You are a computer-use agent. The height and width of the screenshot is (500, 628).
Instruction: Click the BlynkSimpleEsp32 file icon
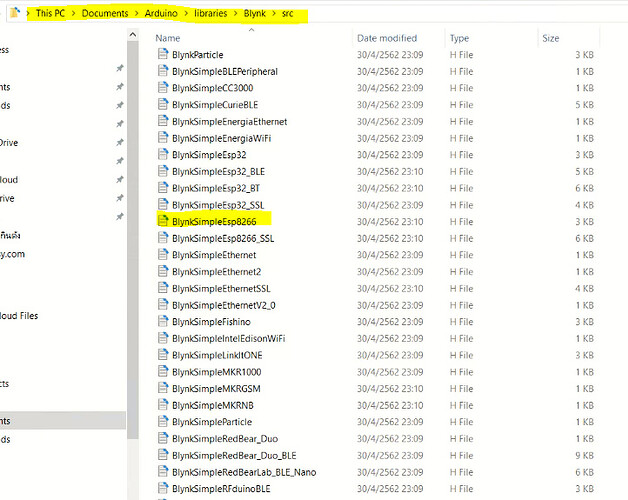163,154
